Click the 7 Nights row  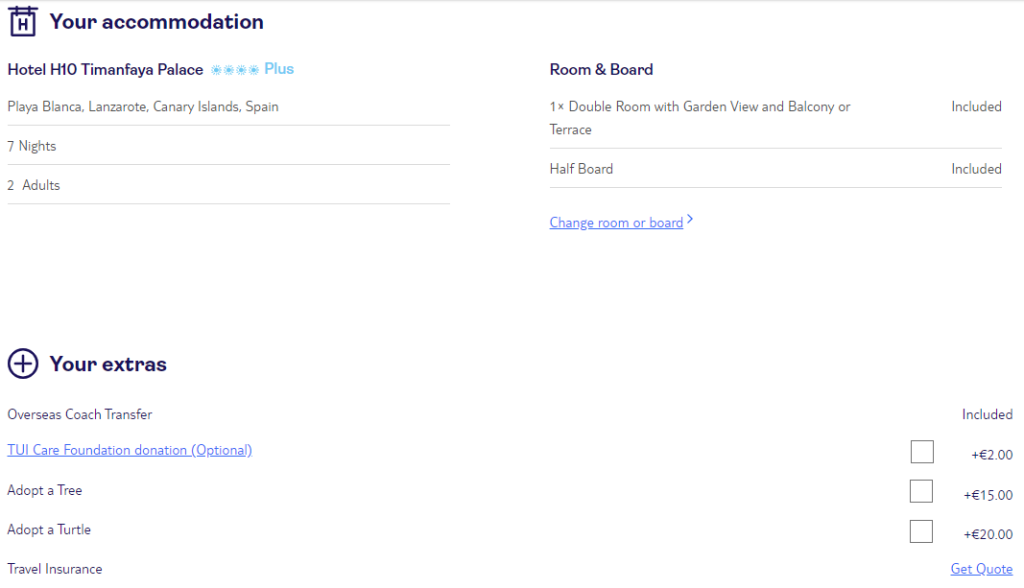click(229, 146)
